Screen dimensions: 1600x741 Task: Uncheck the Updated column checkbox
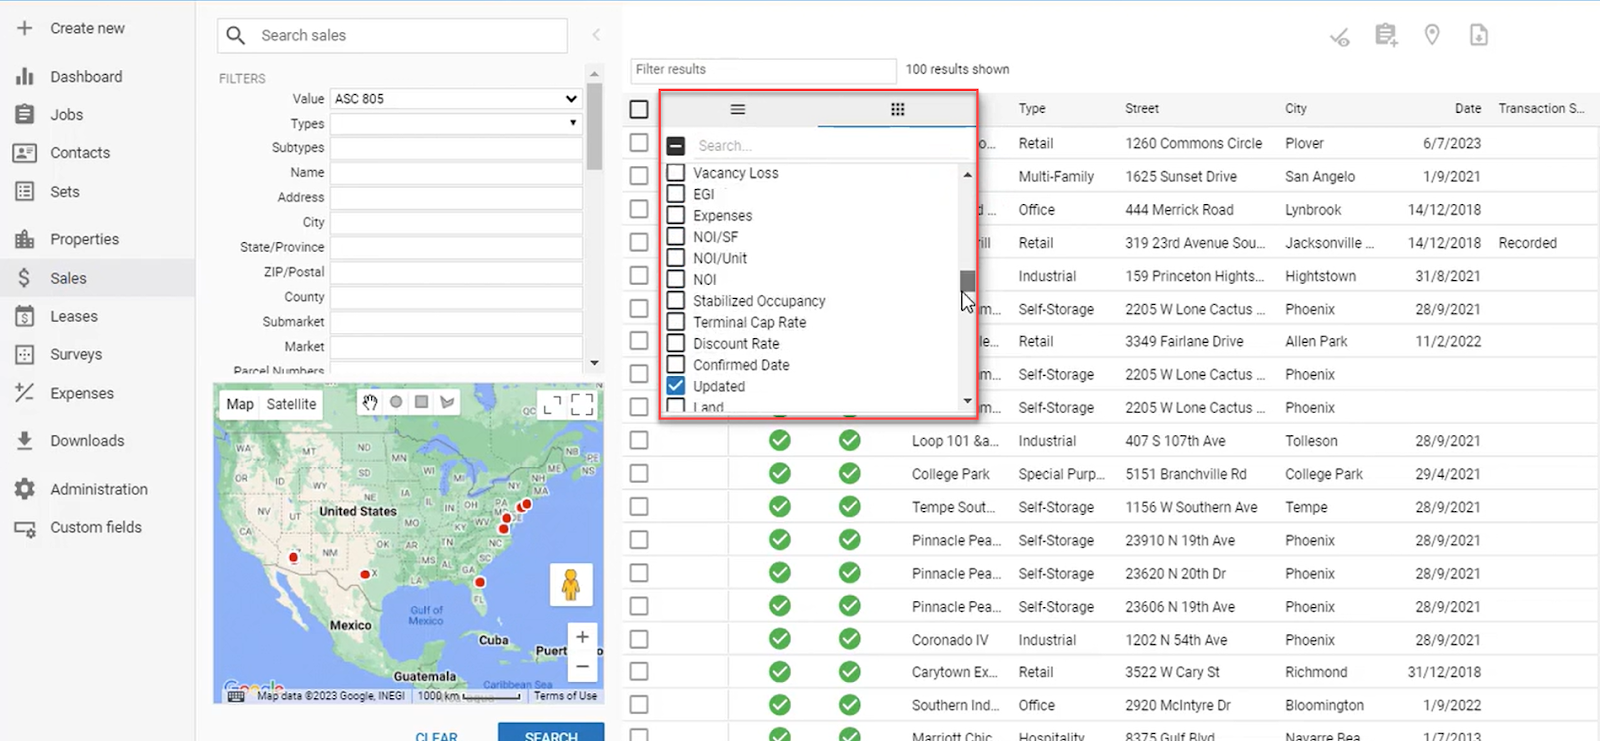tap(676, 386)
